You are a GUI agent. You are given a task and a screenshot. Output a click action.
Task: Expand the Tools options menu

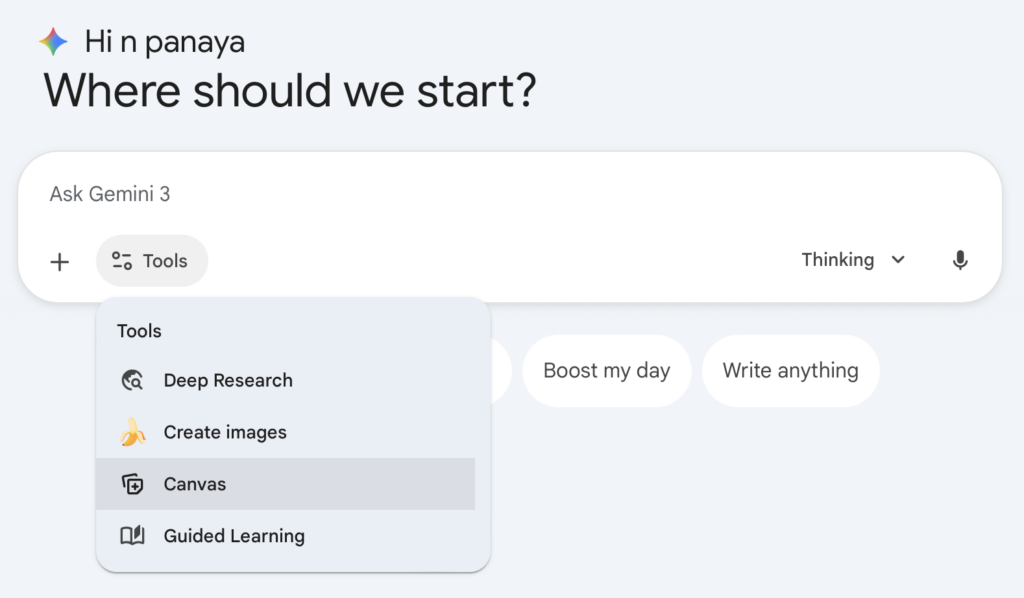[x=152, y=260]
